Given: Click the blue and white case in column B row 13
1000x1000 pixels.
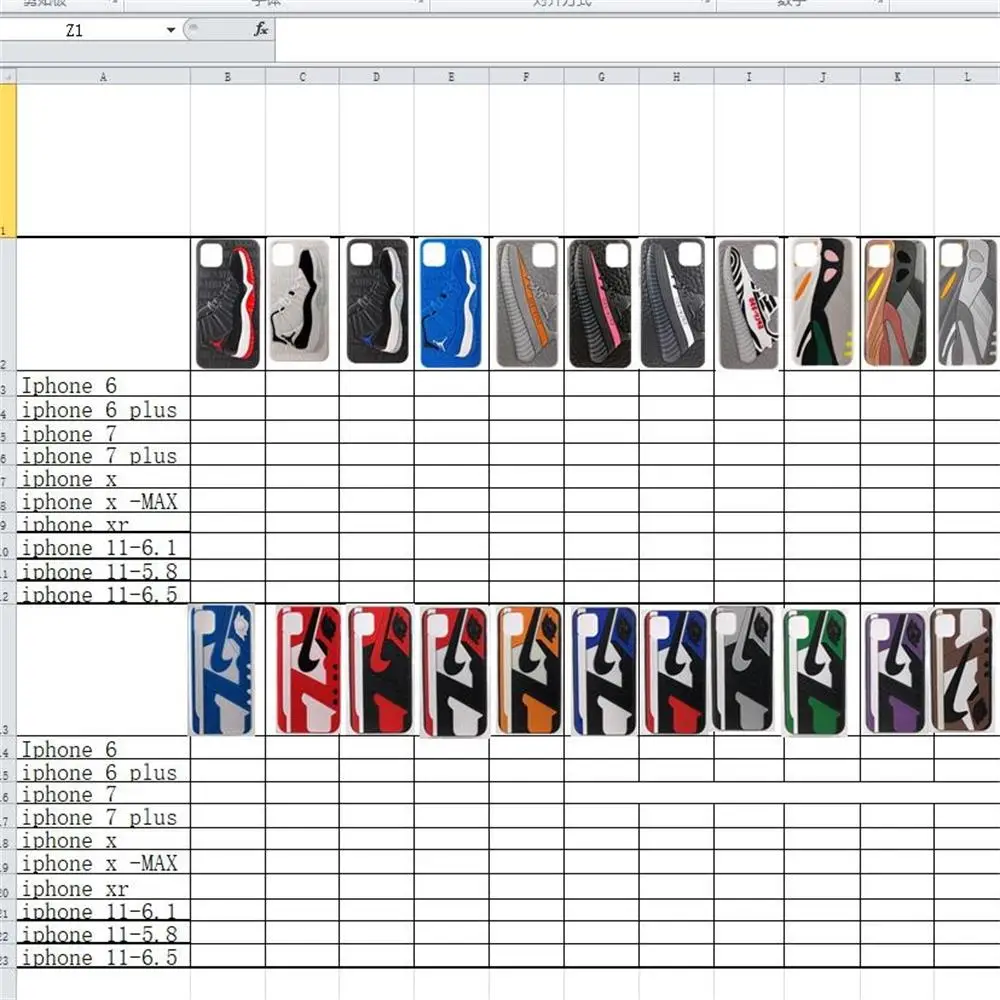Looking at the screenshot, I should tap(221, 670).
